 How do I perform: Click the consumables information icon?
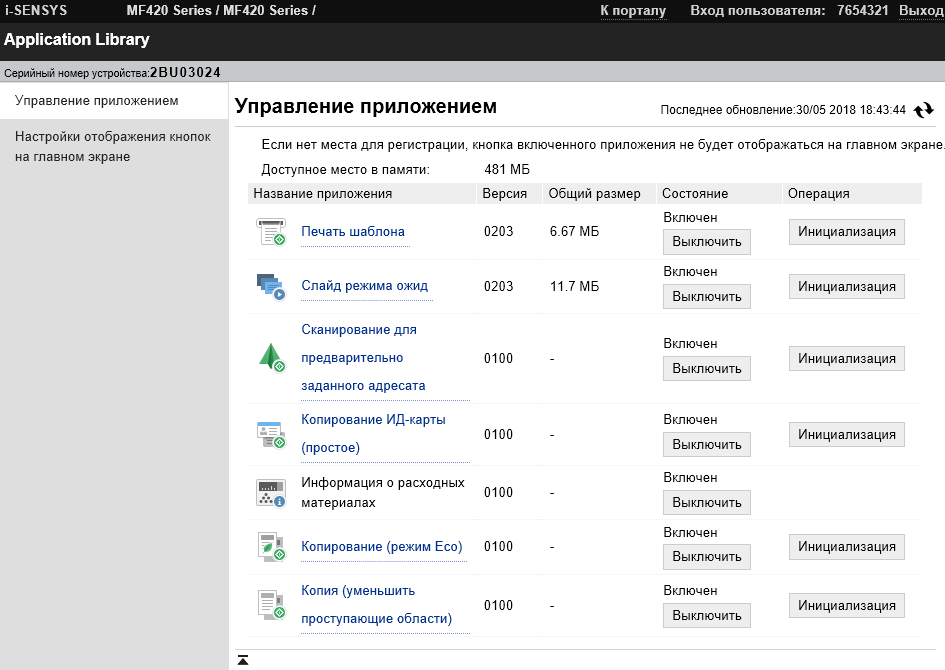click(x=271, y=492)
